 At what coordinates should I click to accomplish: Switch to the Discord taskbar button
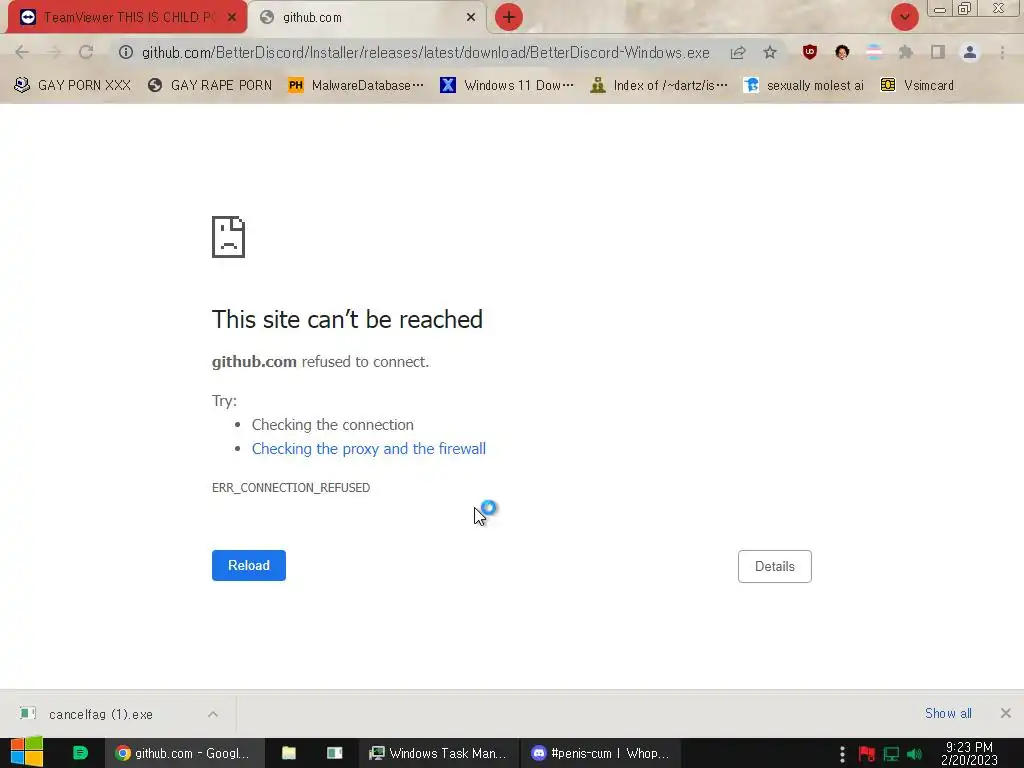coord(601,753)
